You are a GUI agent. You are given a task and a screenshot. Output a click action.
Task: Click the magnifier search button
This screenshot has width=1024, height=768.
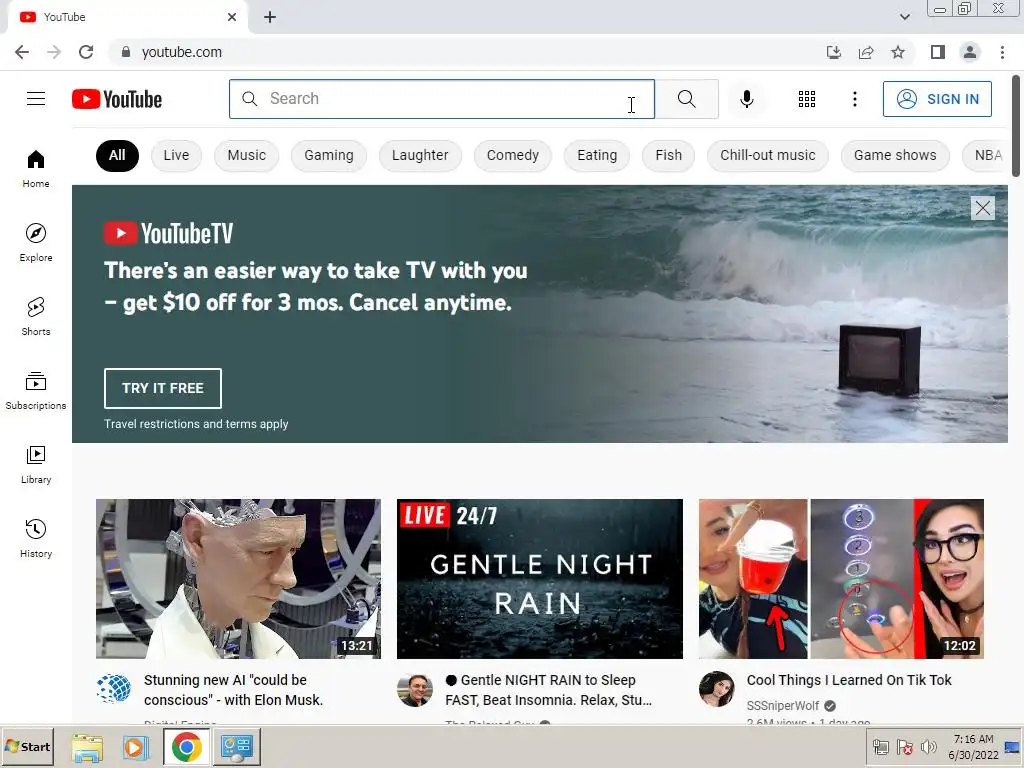[686, 99]
